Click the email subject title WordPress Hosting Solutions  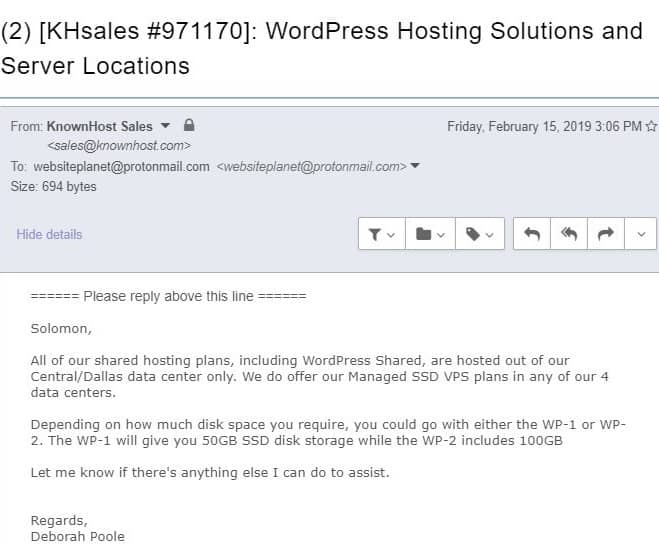coord(322,48)
